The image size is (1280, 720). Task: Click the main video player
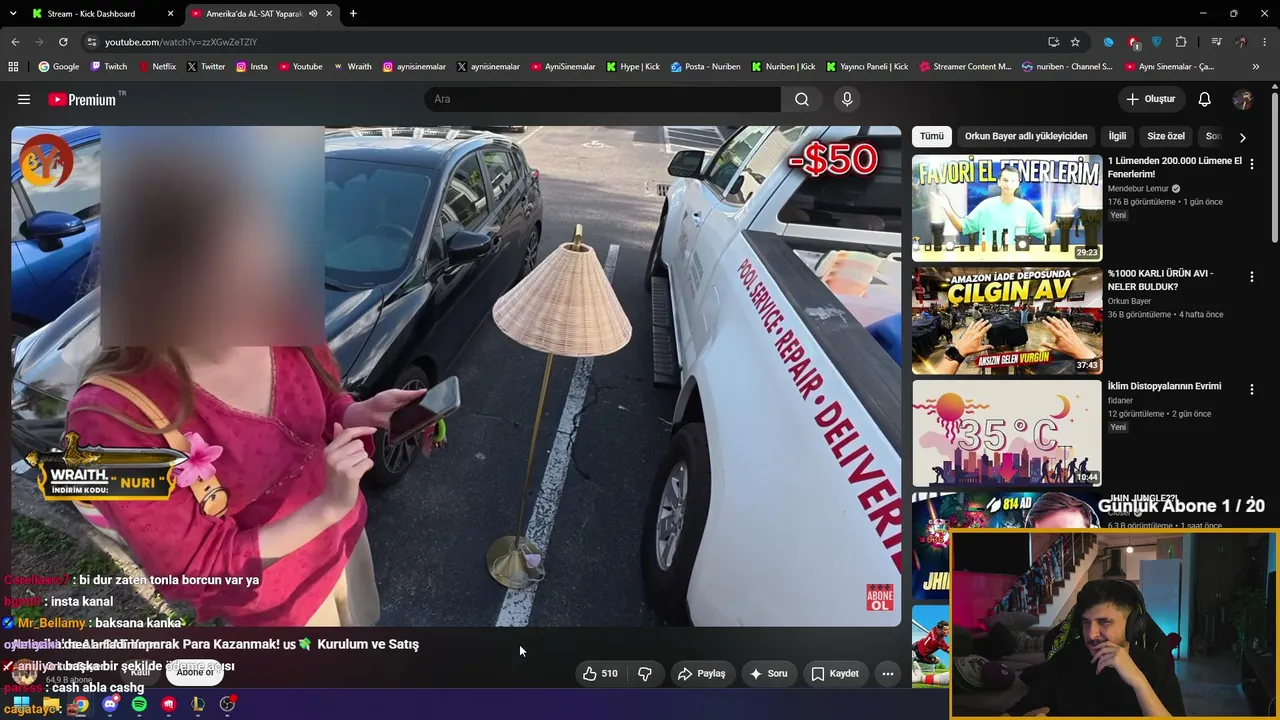(x=456, y=376)
